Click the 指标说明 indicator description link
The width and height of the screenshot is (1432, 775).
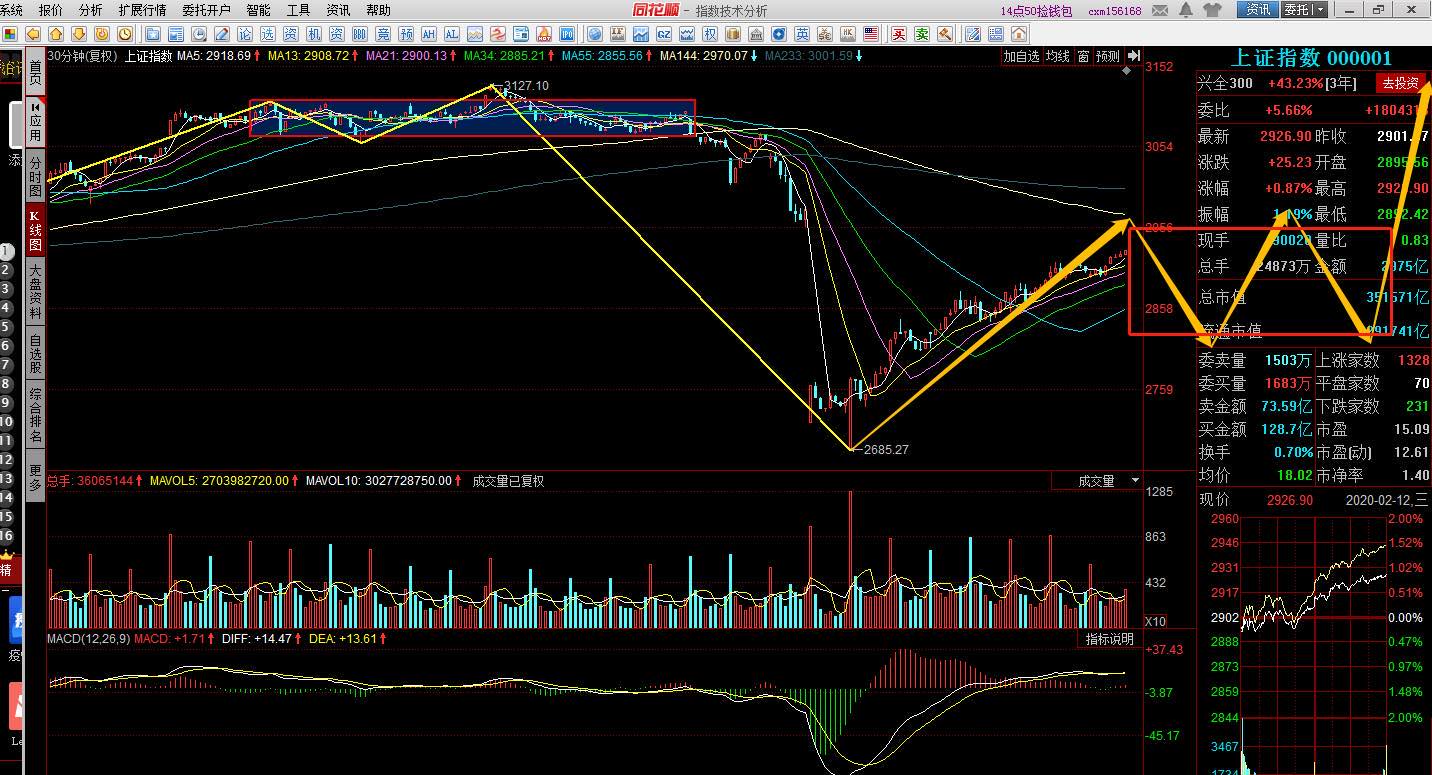point(1110,639)
